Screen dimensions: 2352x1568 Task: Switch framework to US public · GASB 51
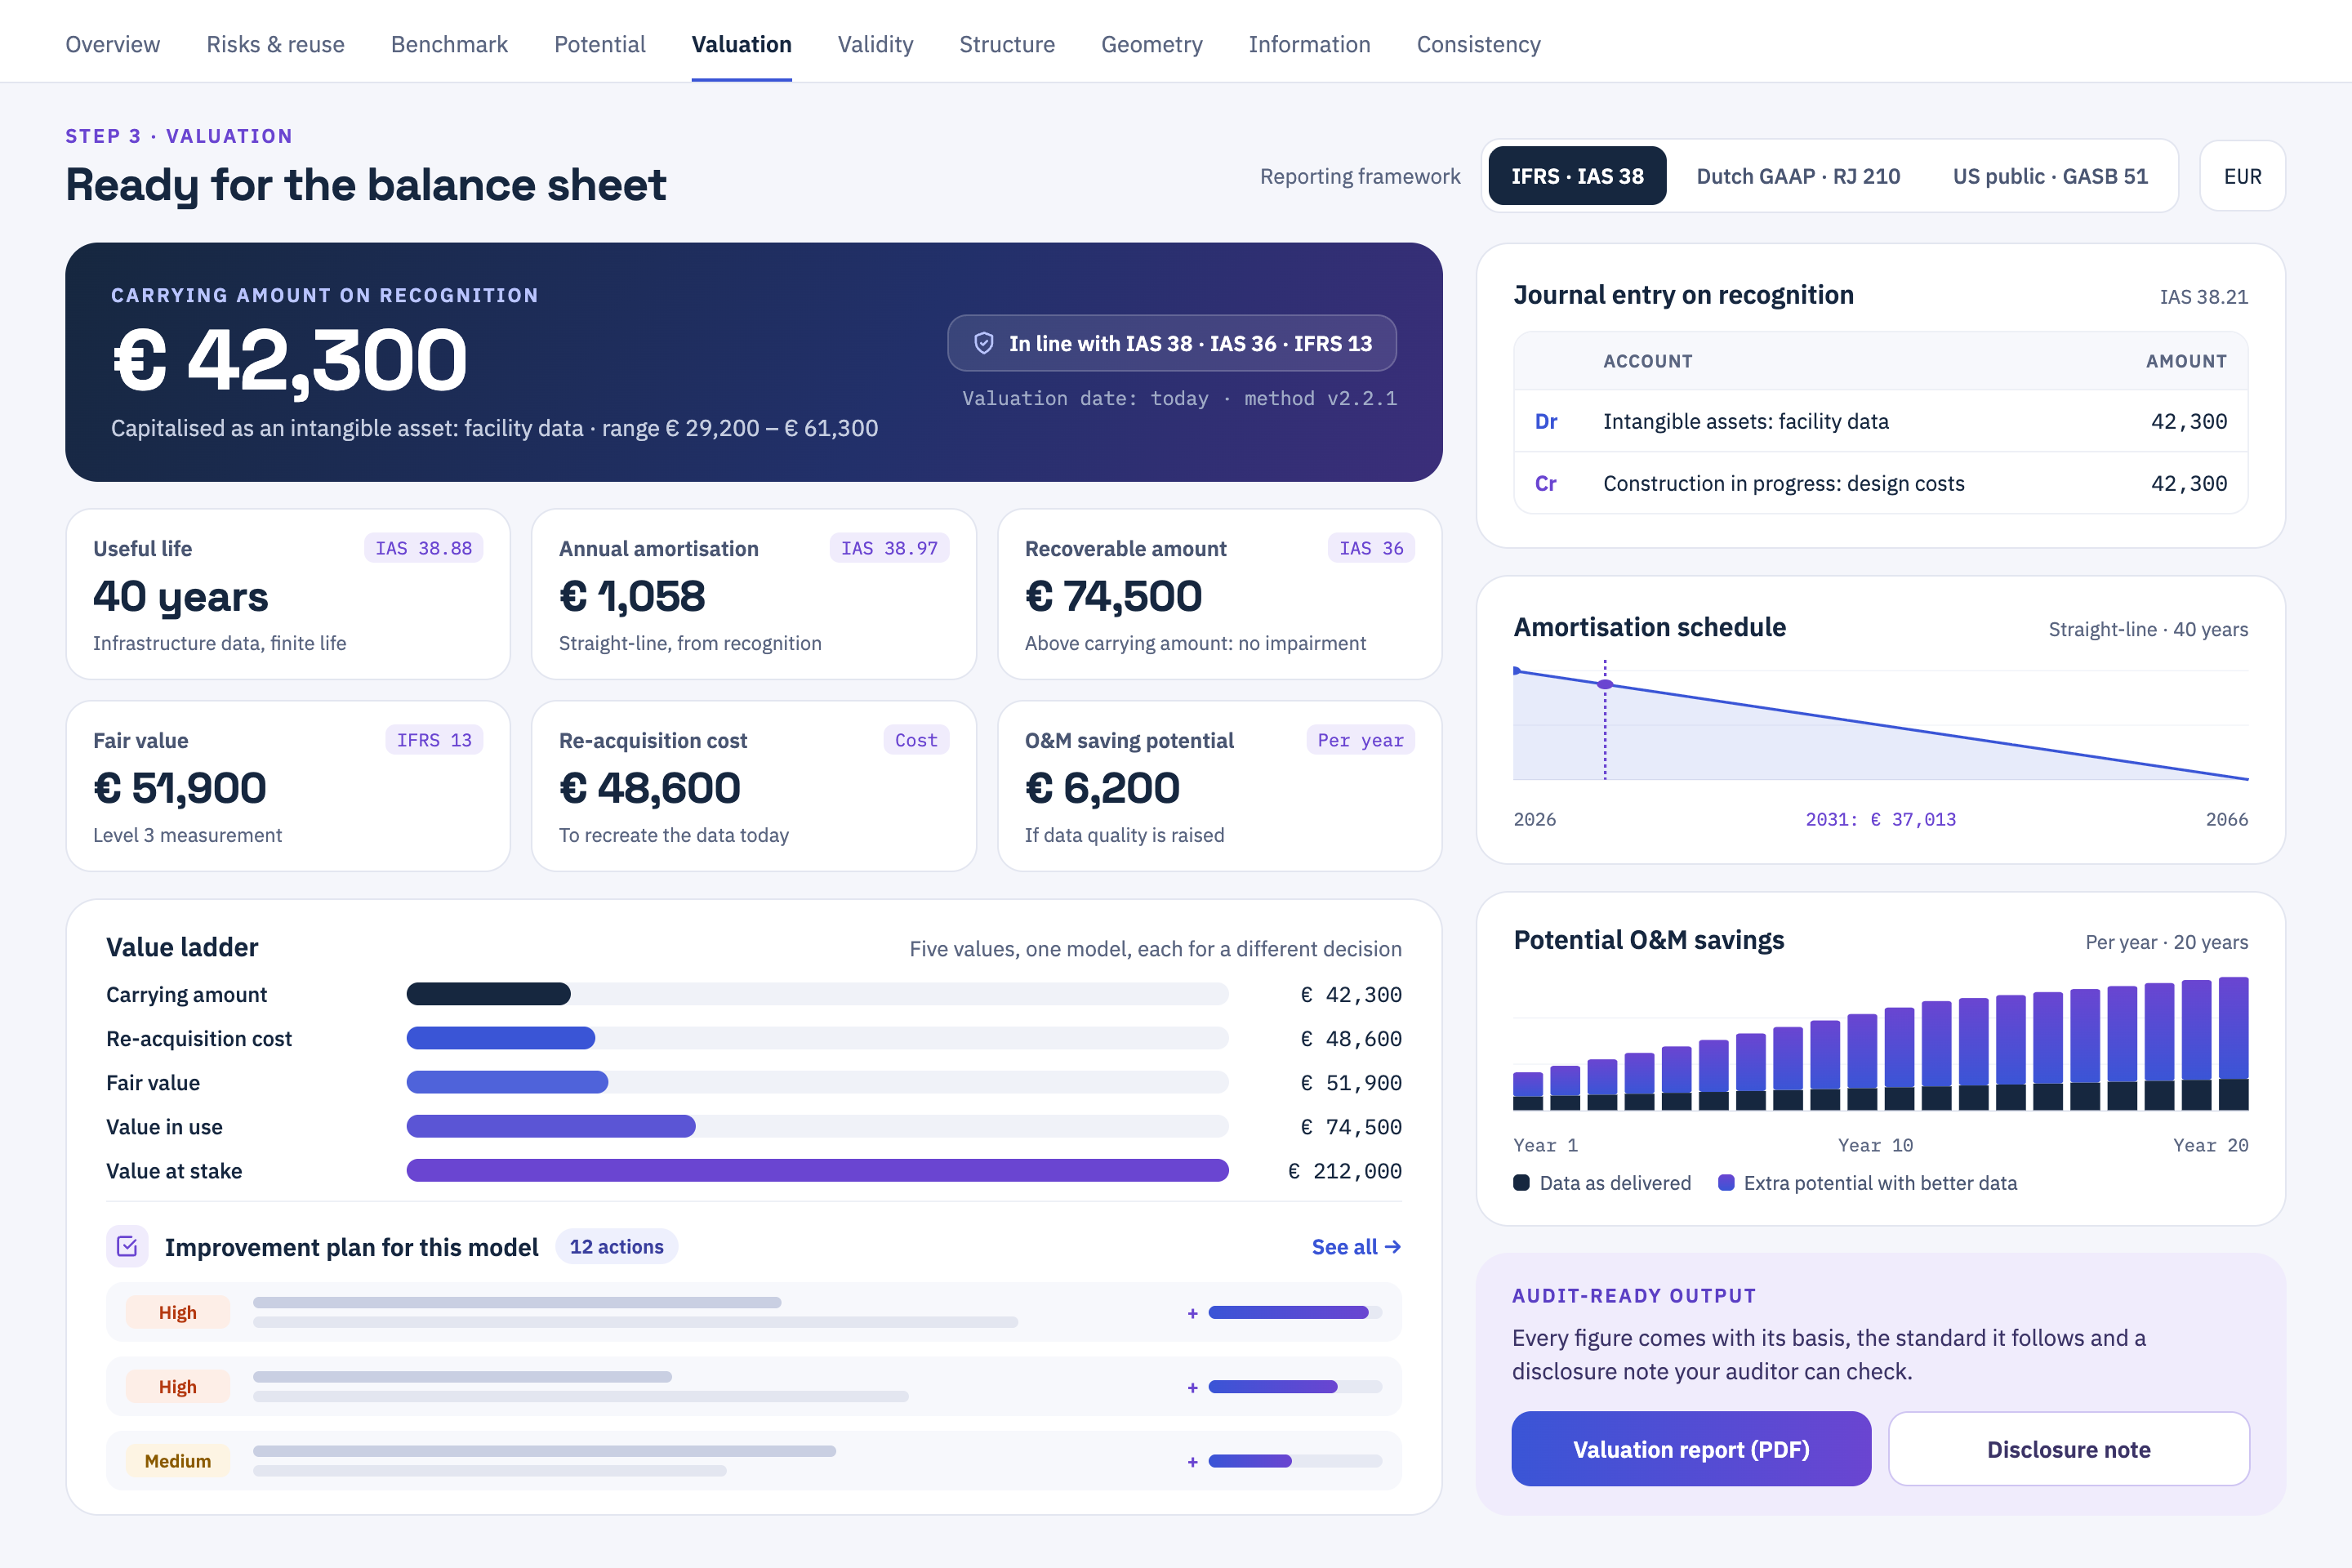(2050, 176)
